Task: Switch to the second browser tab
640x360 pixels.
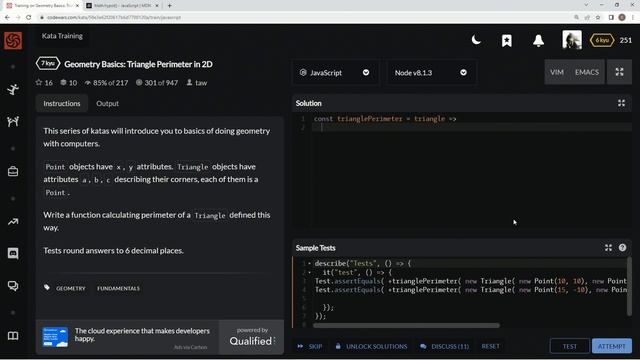Action: click(122, 6)
